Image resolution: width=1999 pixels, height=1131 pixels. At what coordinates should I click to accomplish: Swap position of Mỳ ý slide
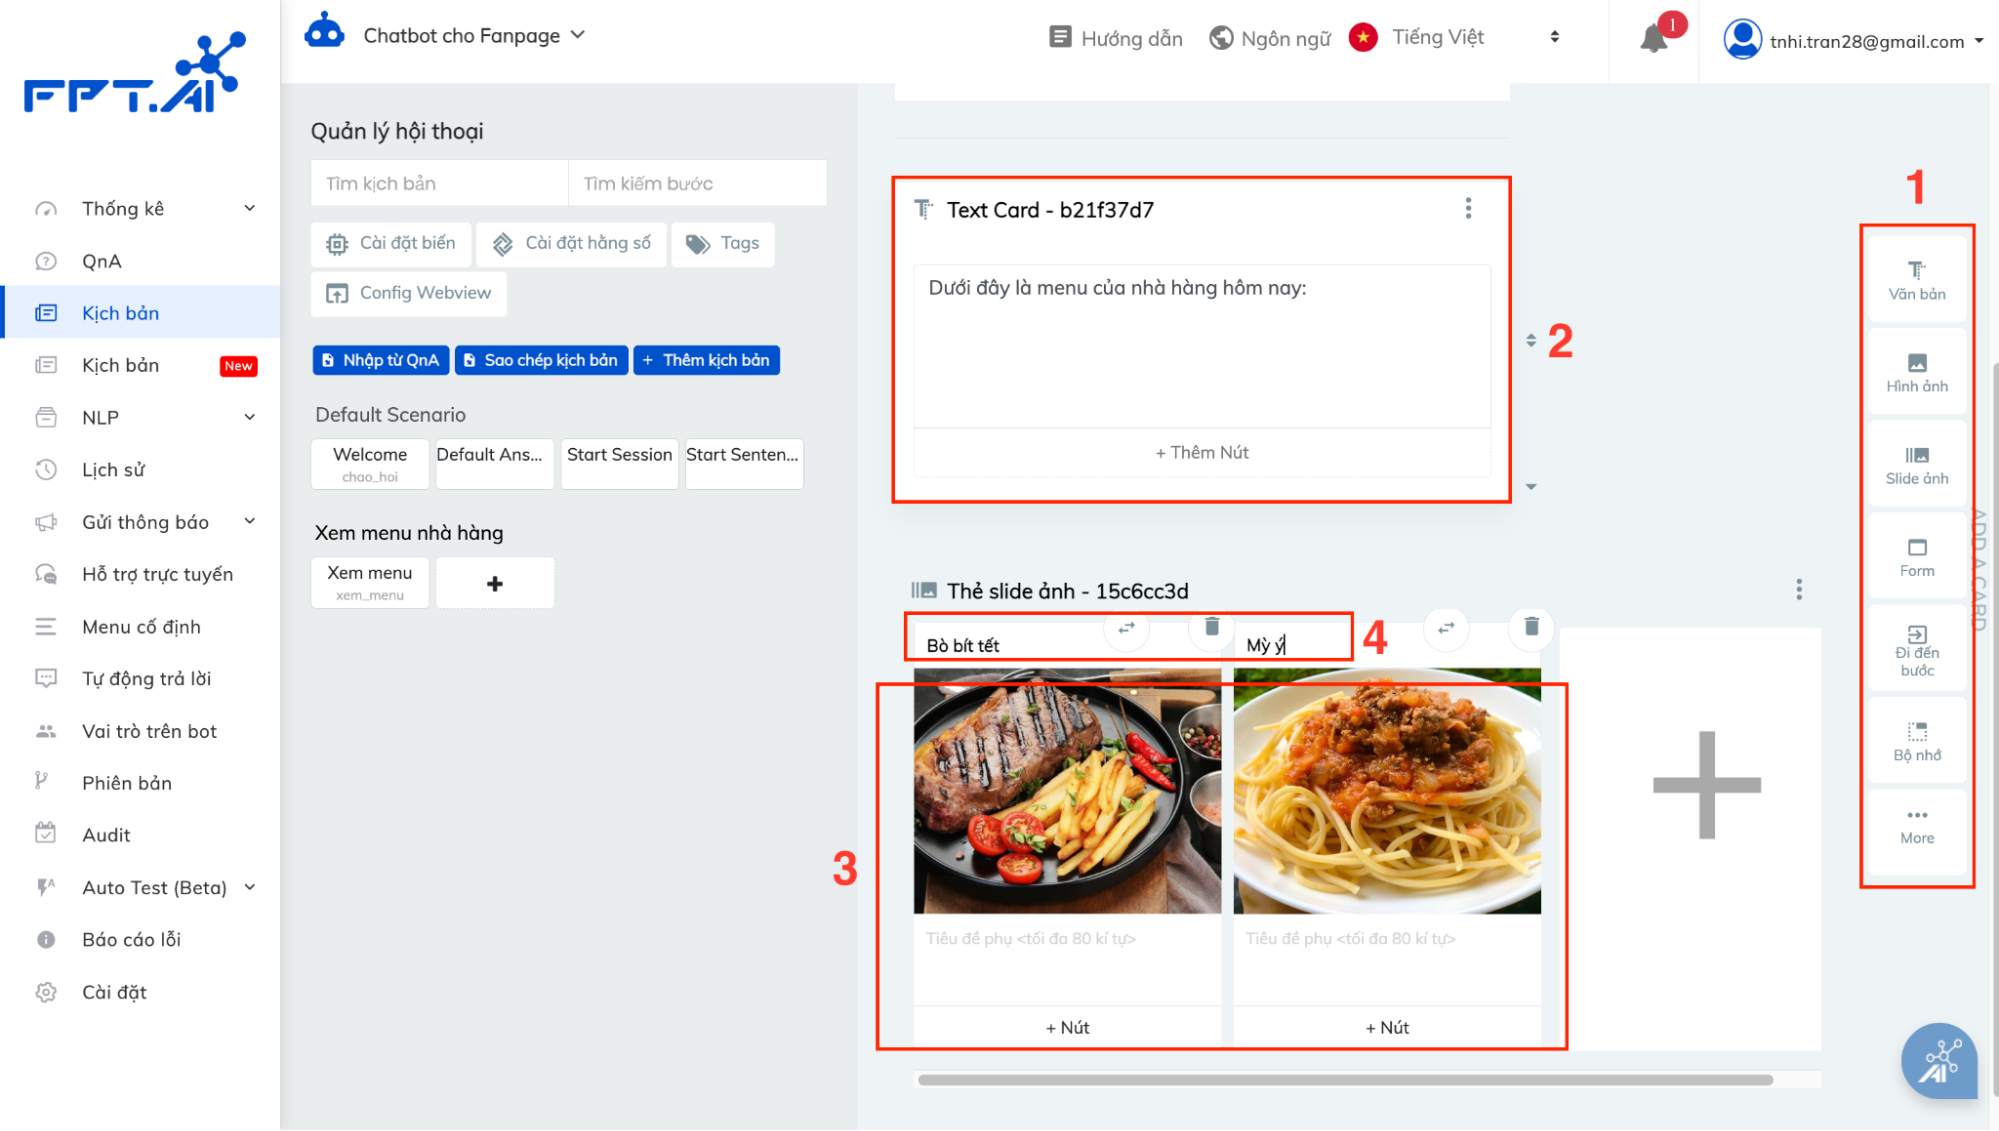(1446, 628)
